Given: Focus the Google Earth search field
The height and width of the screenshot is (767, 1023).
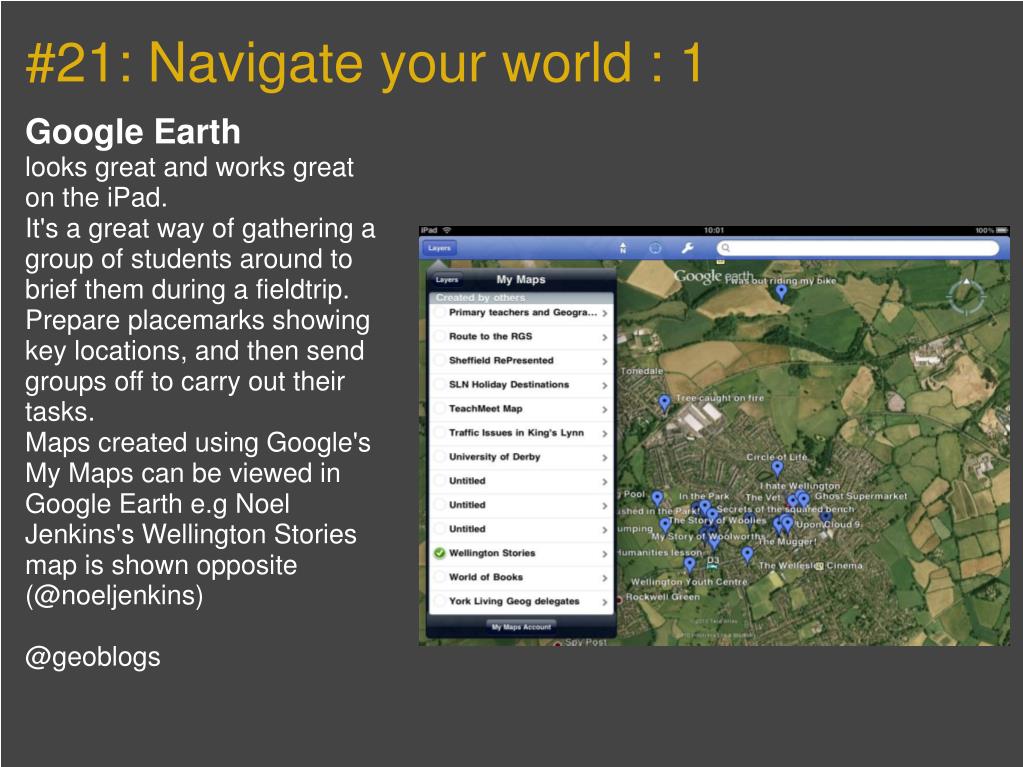Looking at the screenshot, I should click(857, 248).
